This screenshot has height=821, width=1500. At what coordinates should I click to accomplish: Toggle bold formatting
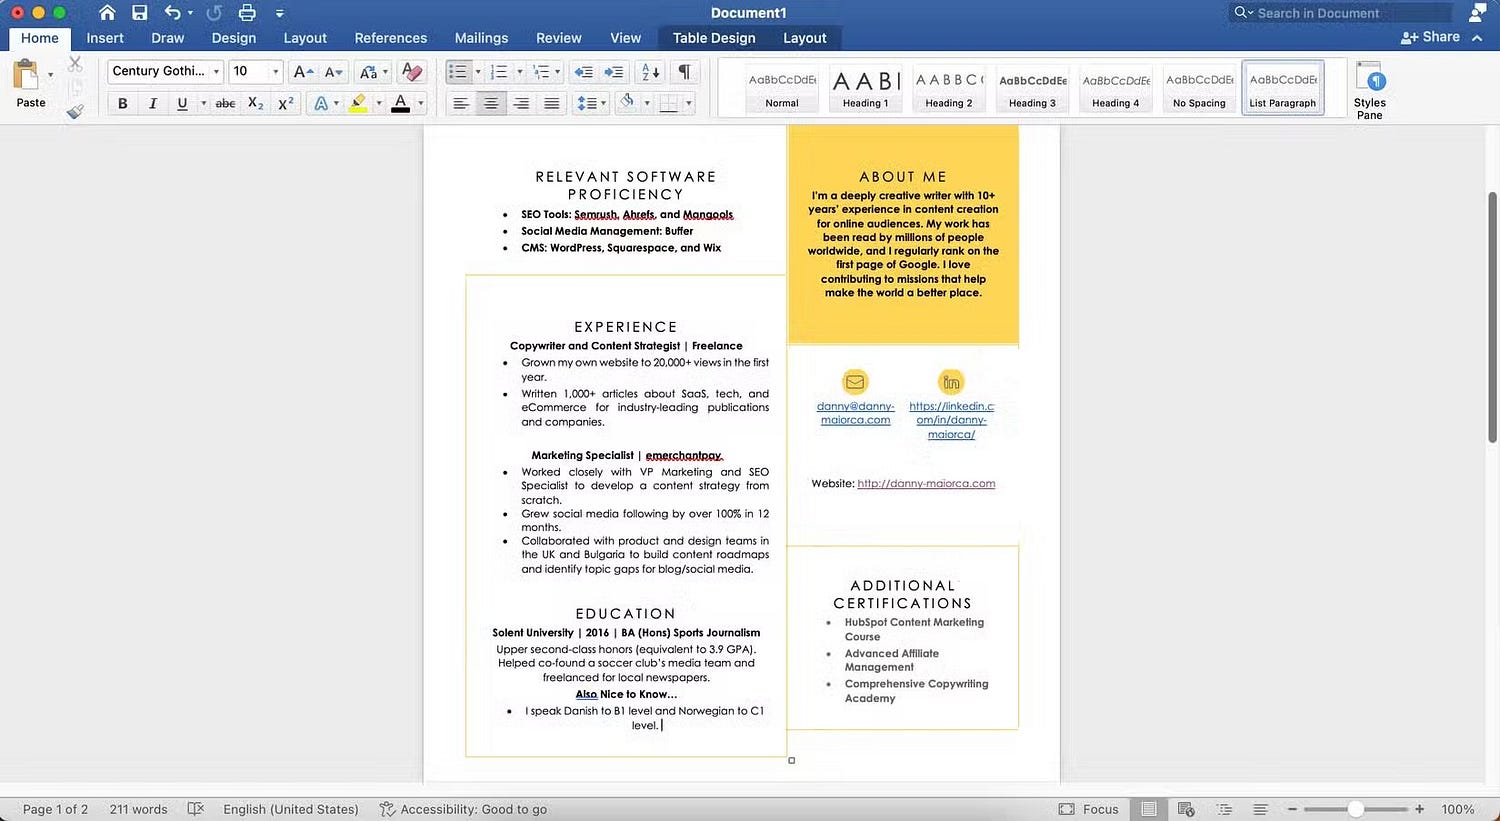pyautogui.click(x=122, y=103)
